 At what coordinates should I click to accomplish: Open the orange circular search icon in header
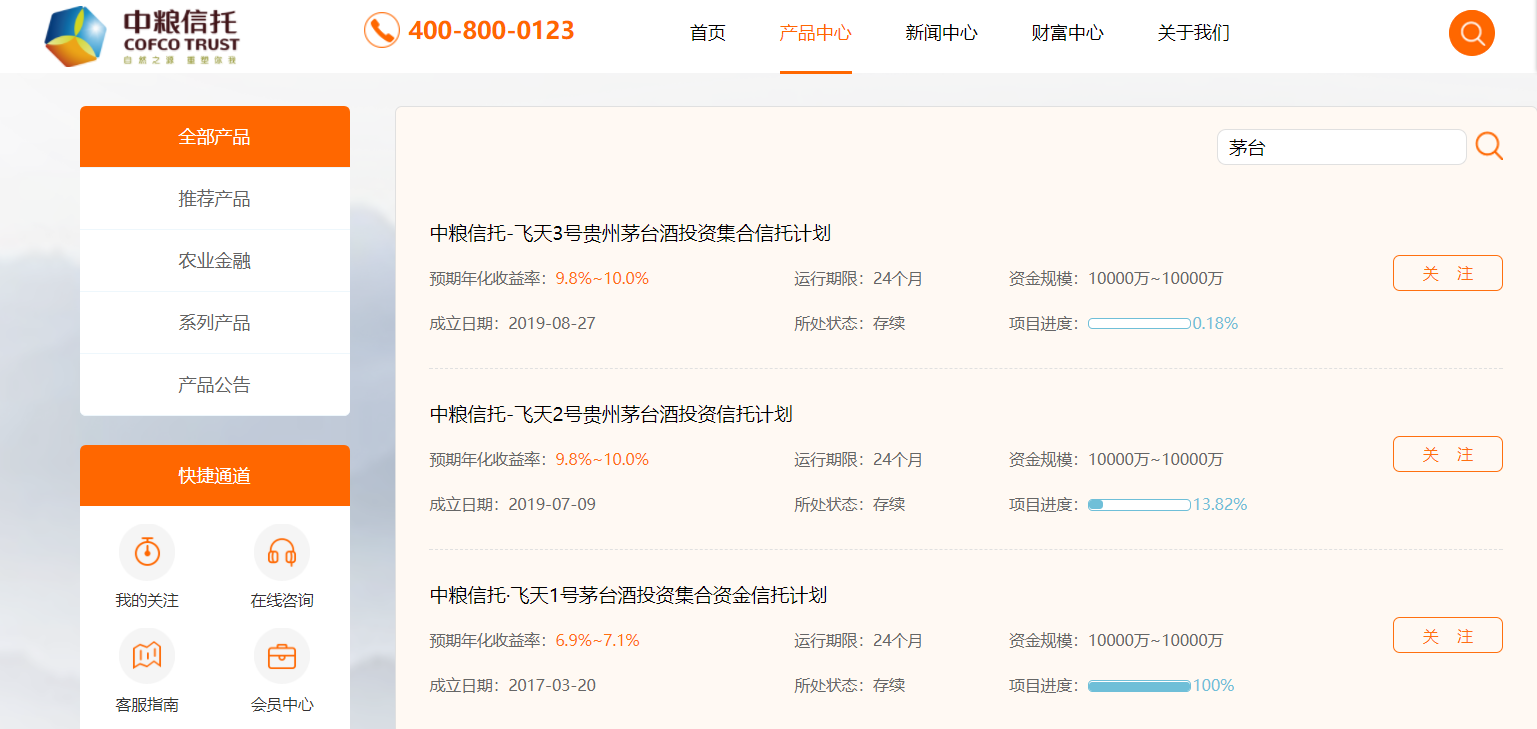(1471, 33)
